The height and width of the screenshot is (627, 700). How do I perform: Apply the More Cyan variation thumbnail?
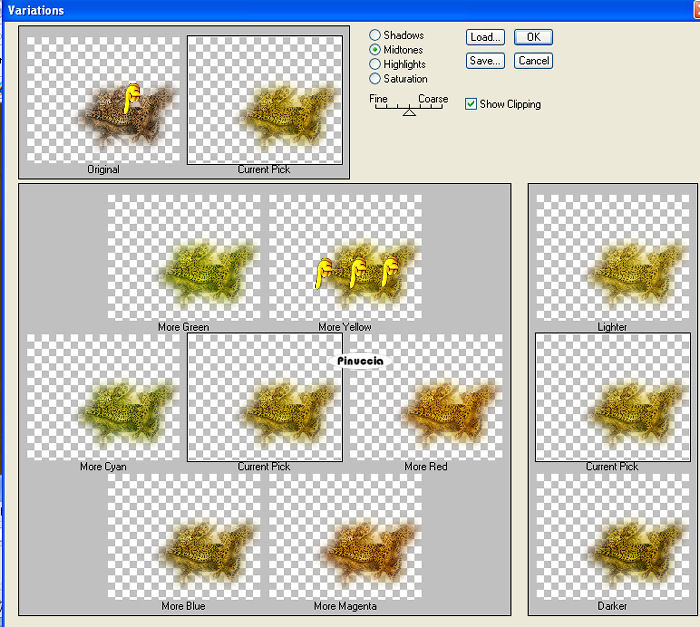click(103, 397)
